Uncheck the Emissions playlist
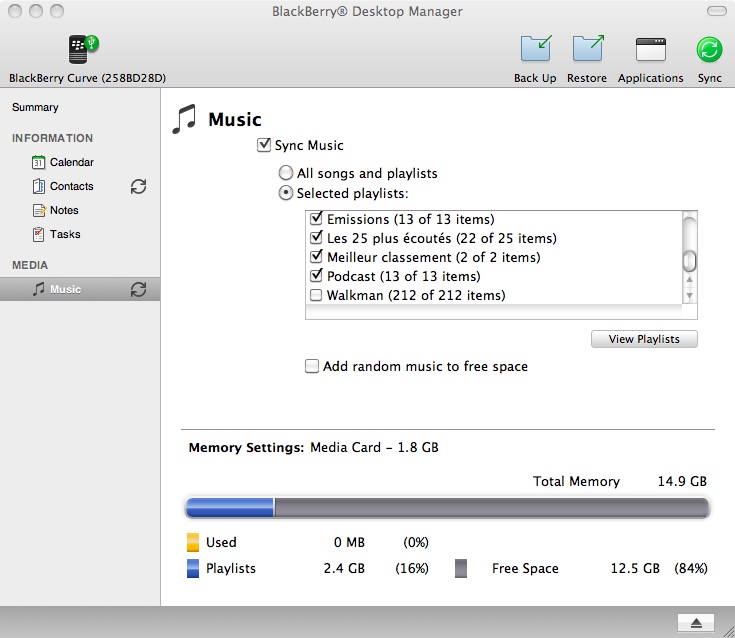 (316, 218)
